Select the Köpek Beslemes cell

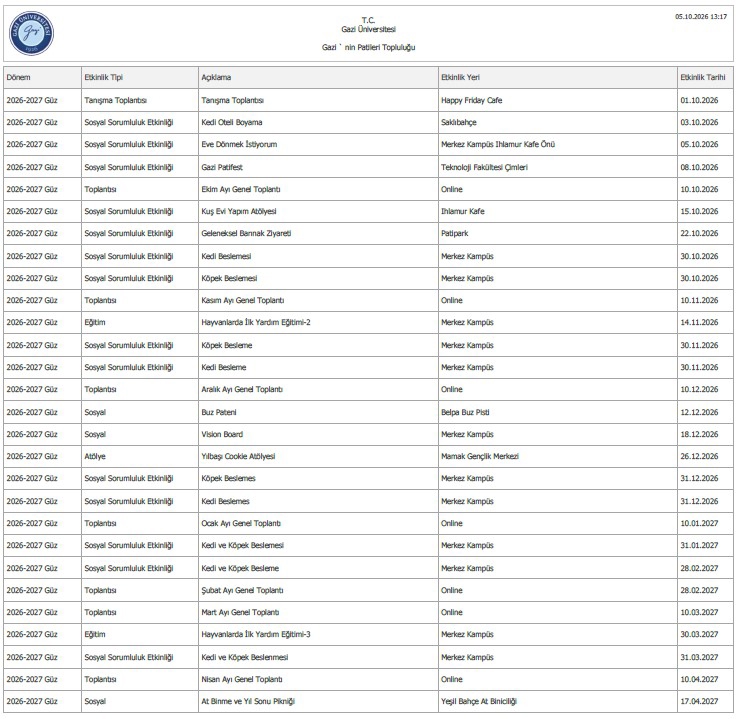pyautogui.click(x=318, y=479)
